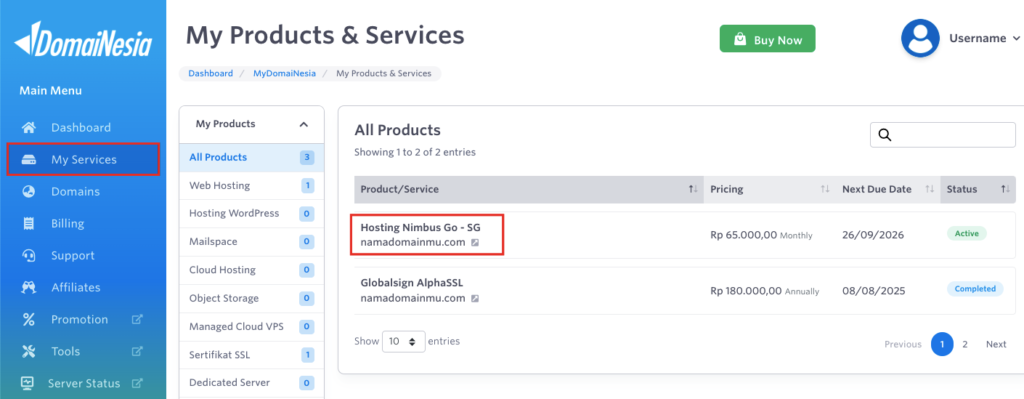
Task: Click the product search input field
Action: point(942,135)
